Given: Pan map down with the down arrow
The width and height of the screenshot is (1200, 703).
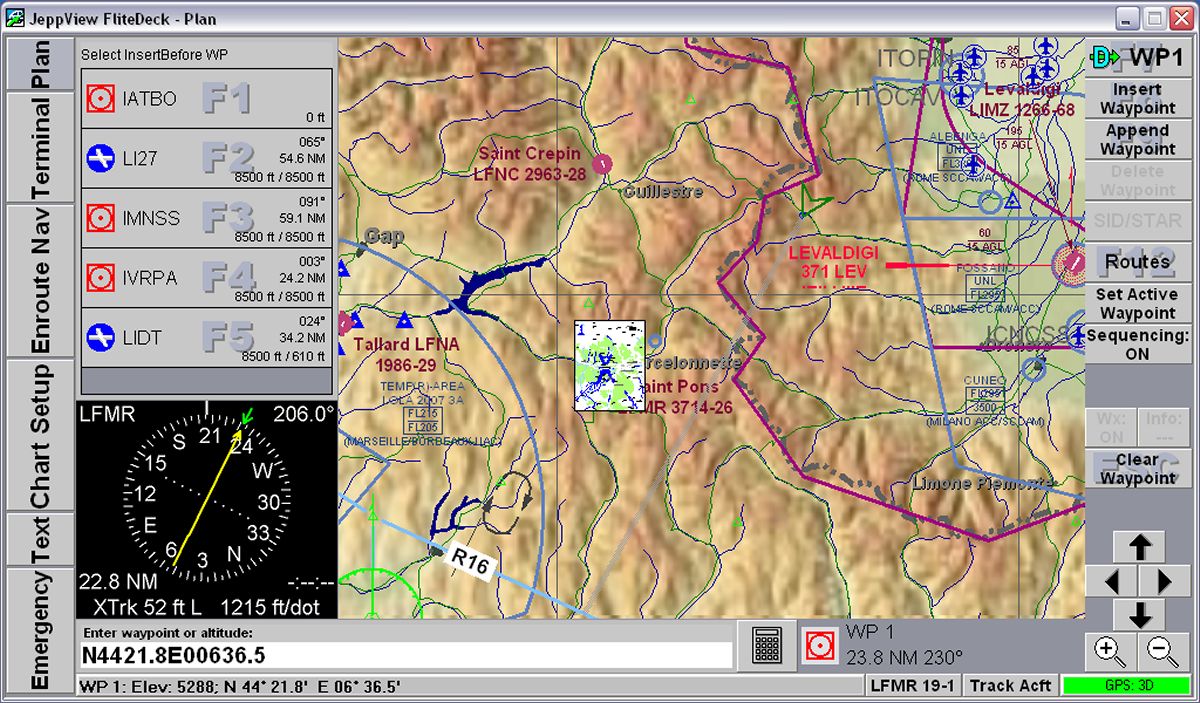Looking at the screenshot, I should click(x=1139, y=614).
